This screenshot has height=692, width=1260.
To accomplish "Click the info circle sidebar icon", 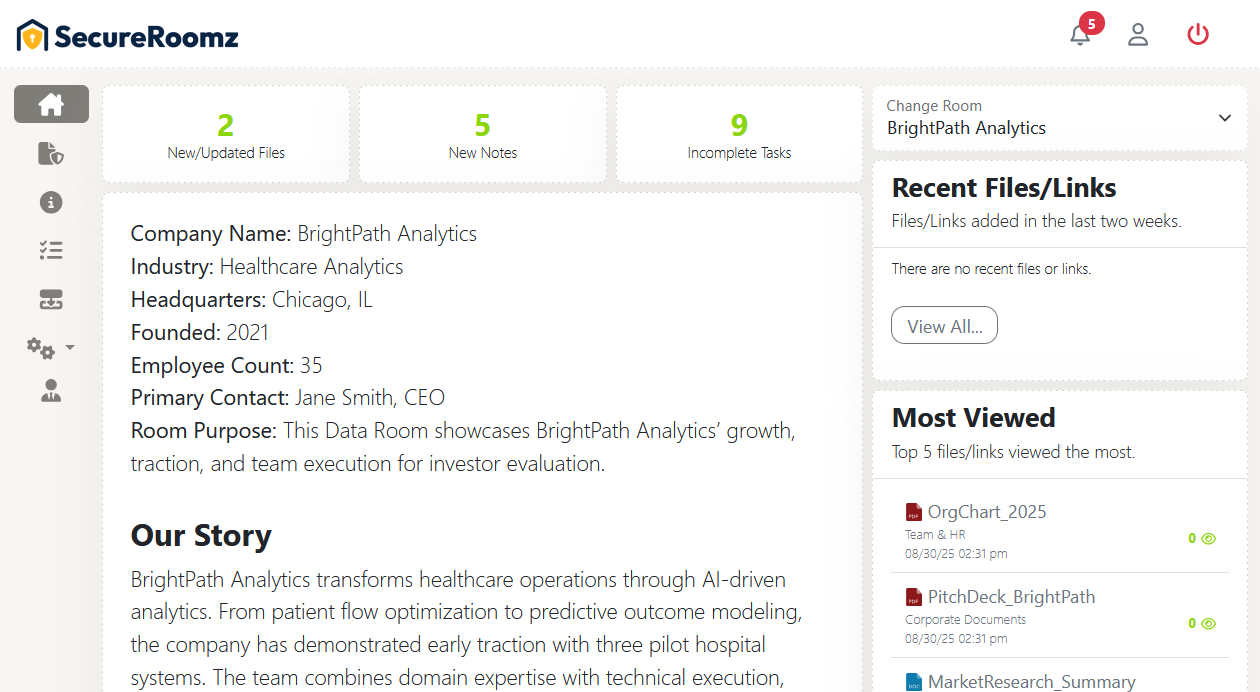I will (x=51, y=202).
